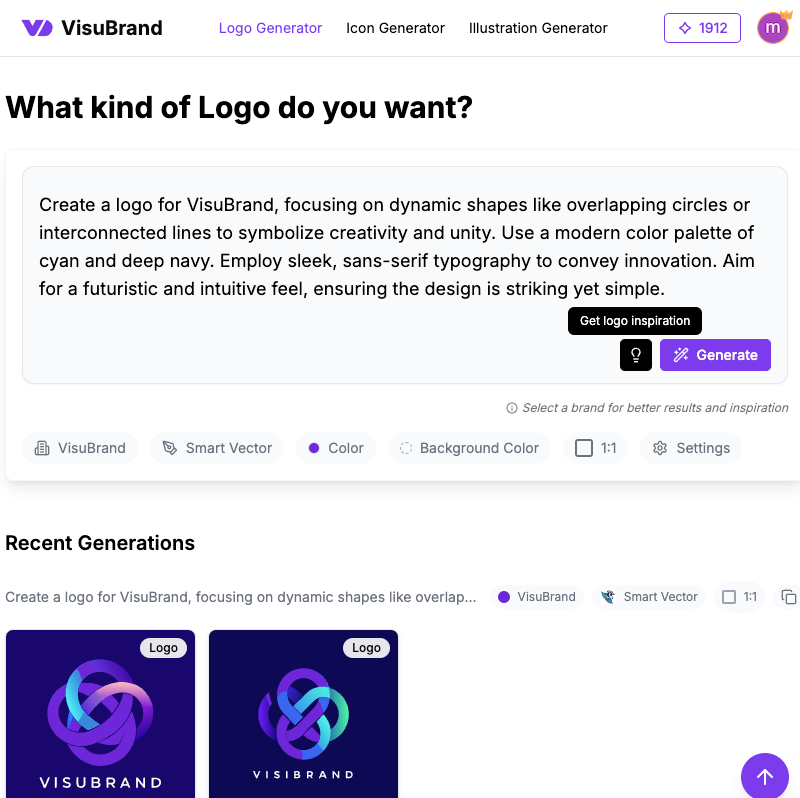This screenshot has height=798, width=800.
Task: Click the info icon beside brand hint
Action: [511, 408]
